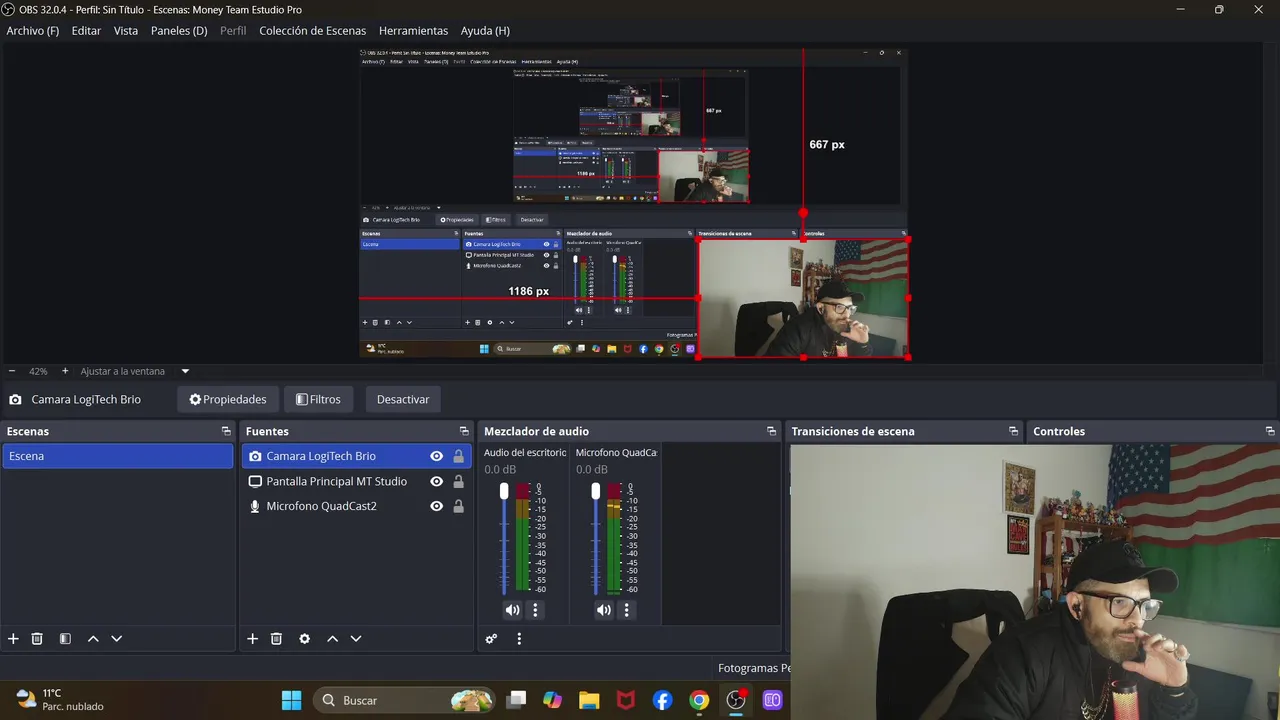The width and height of the screenshot is (1280, 720).
Task: Click camera source inside preview canvas
Action: click(x=803, y=298)
